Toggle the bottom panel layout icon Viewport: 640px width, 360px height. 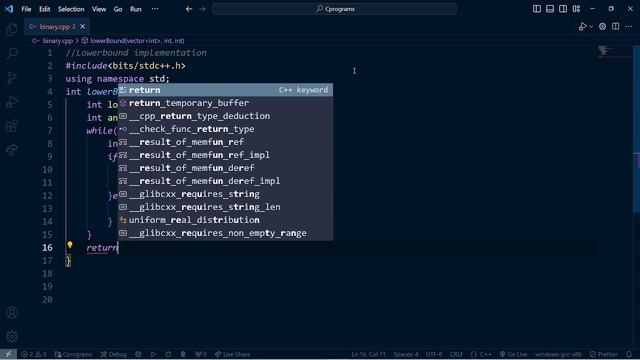pos(550,9)
